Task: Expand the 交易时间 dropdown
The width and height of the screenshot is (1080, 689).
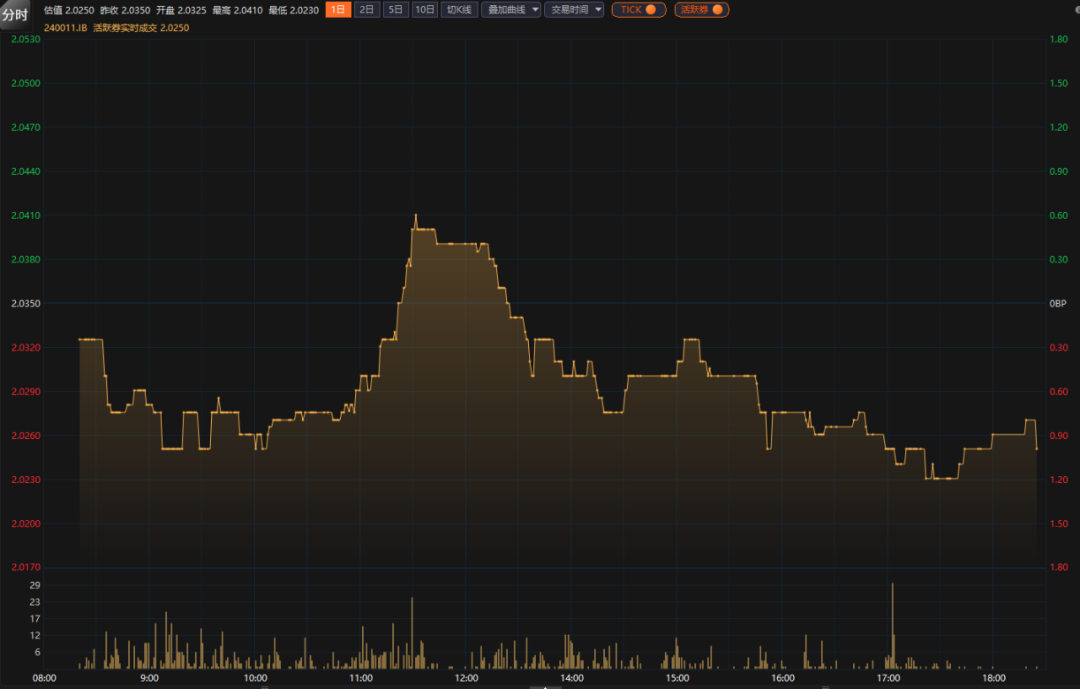Action: tap(573, 9)
